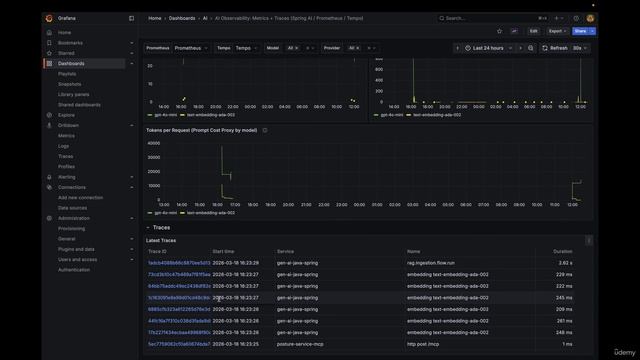Open Snapshots in sidebar

pos(69,84)
